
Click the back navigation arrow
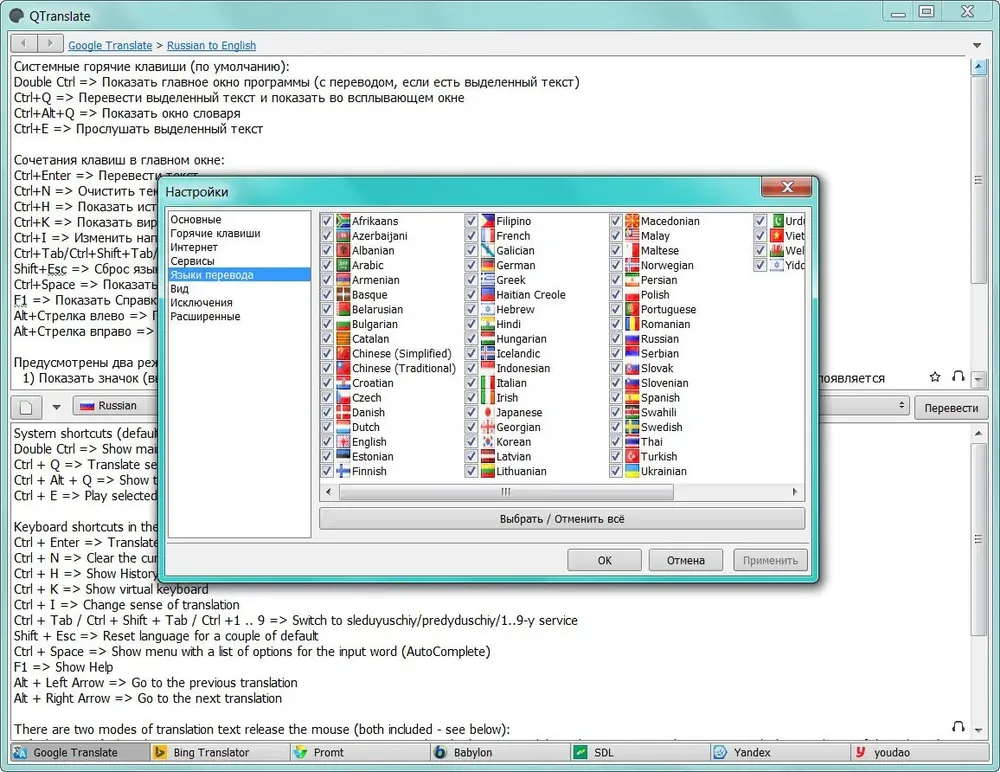[24, 43]
